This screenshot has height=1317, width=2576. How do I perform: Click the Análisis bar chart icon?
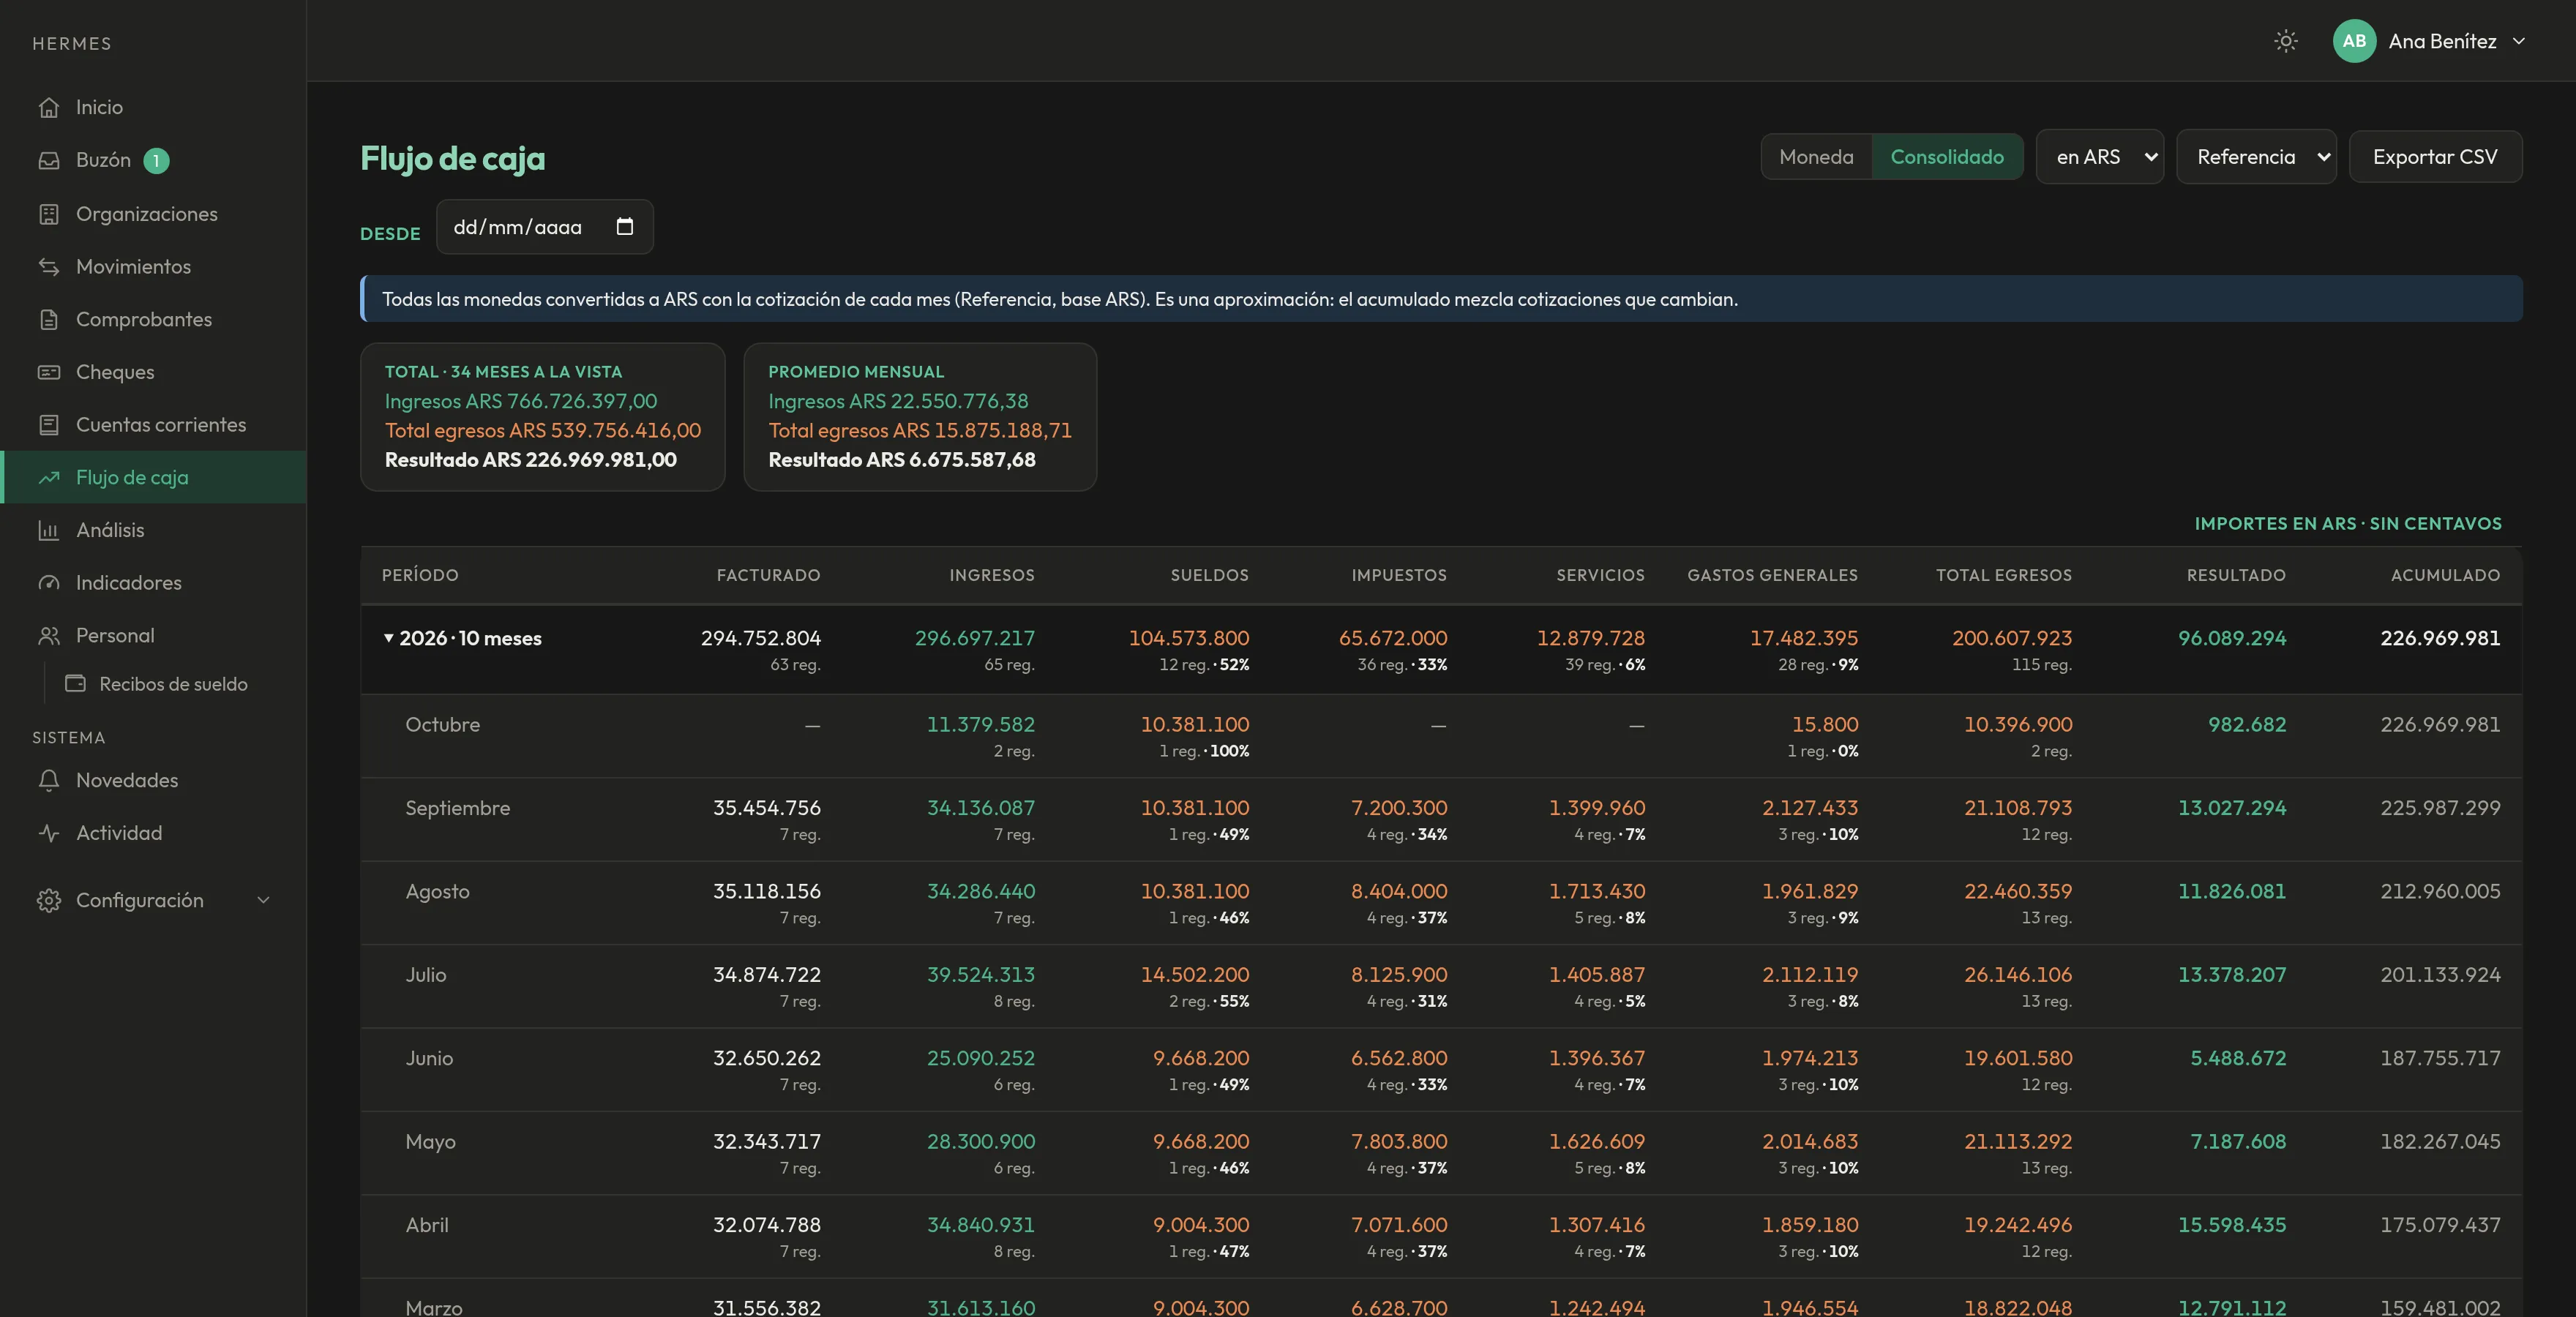pyautogui.click(x=49, y=530)
